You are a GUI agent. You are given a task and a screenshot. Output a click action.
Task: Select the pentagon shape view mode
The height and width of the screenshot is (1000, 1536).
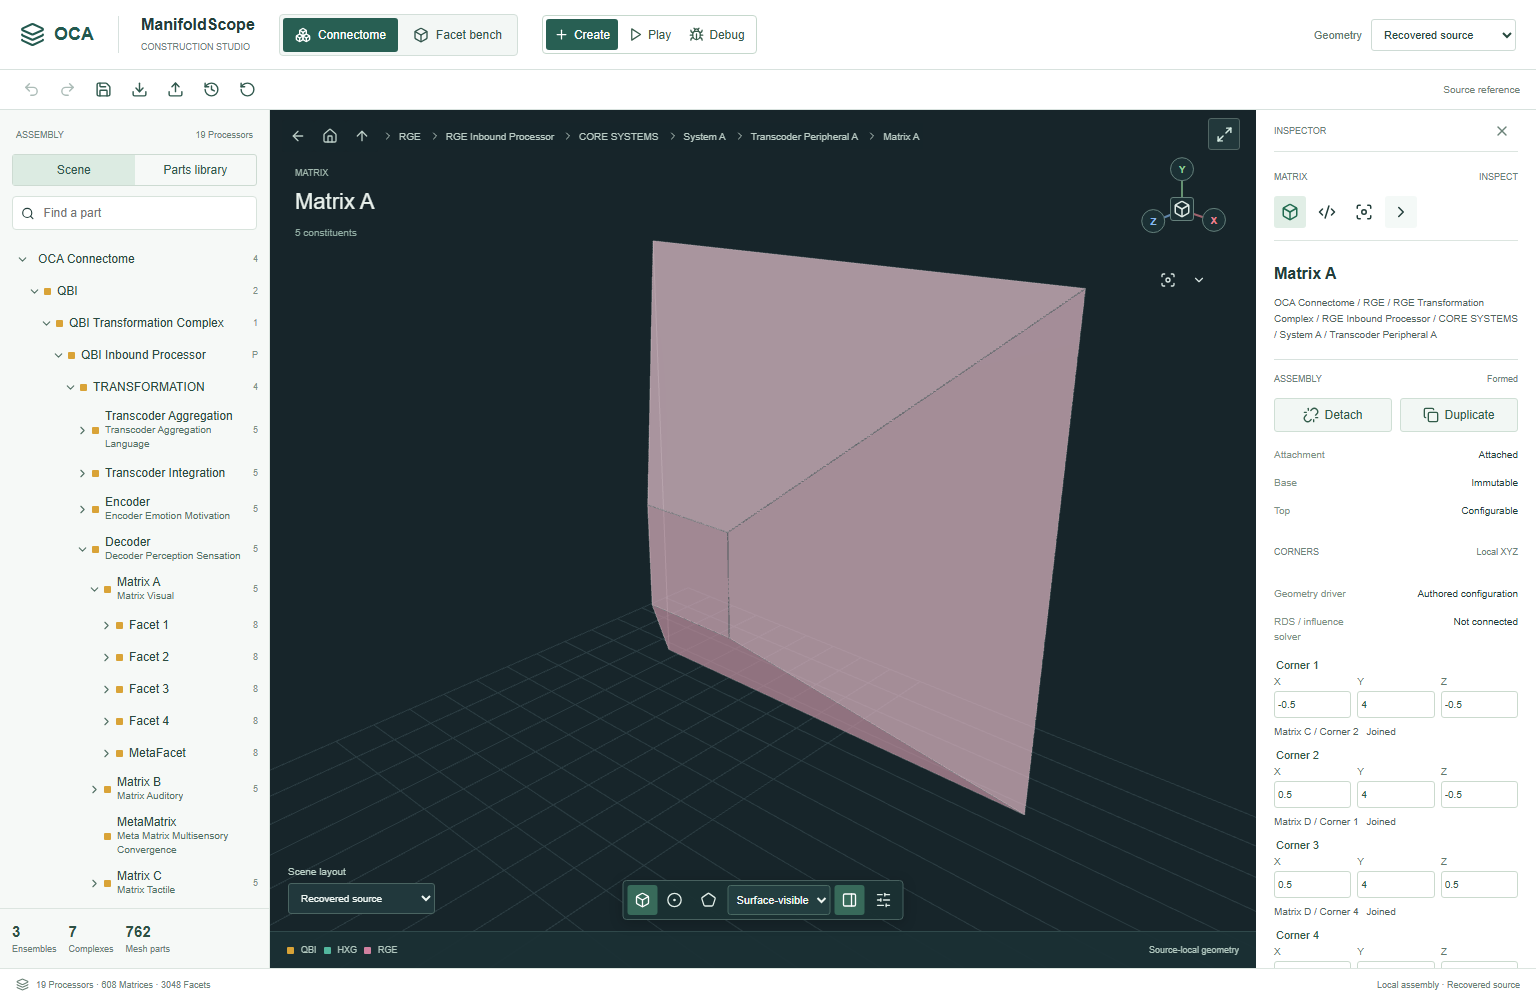[x=708, y=900]
